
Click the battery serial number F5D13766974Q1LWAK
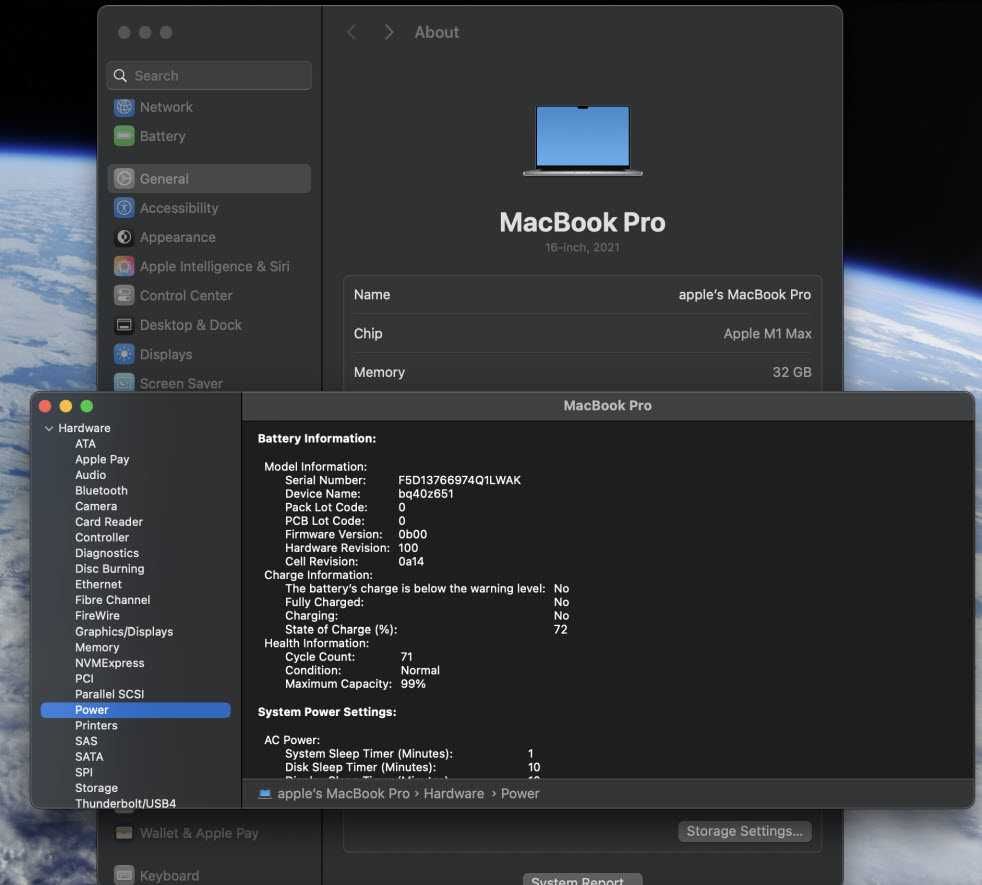pos(459,480)
